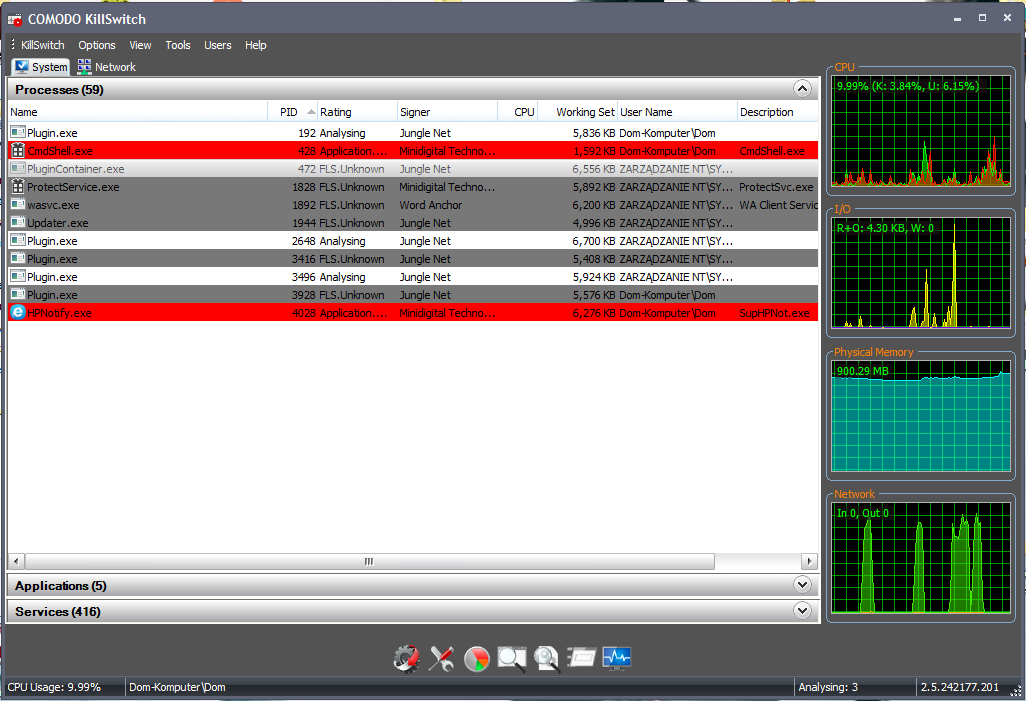
Task: Open the pie chart usage icon
Action: (x=477, y=659)
